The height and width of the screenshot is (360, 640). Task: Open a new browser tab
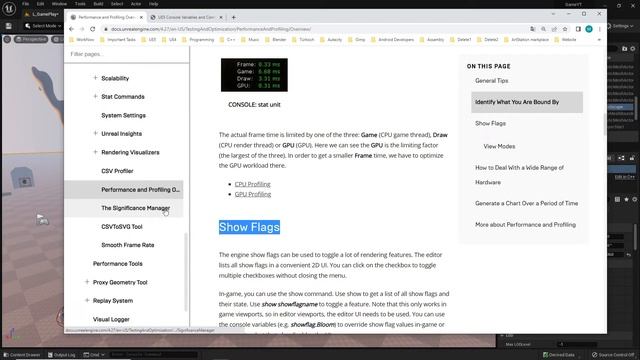[x=233, y=17]
